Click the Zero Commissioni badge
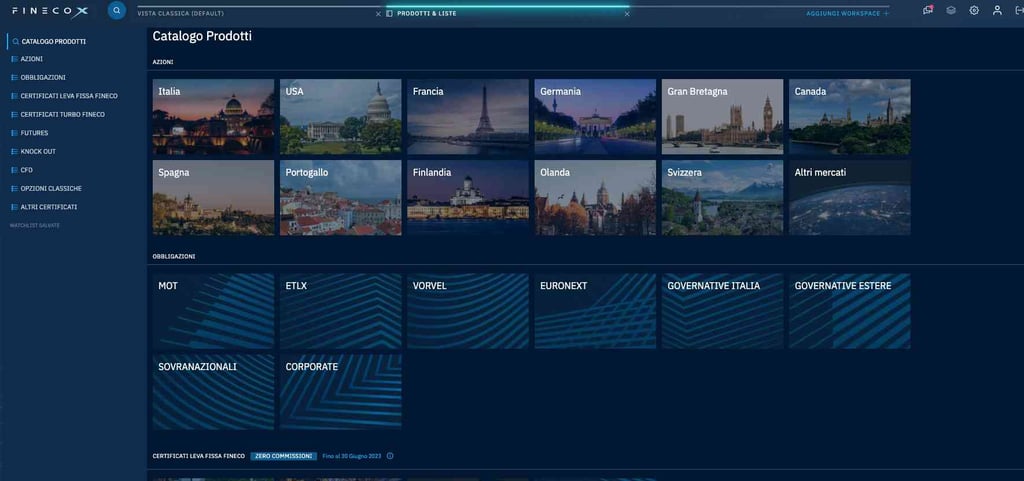Viewport: 1024px width, 481px height. (x=284, y=456)
